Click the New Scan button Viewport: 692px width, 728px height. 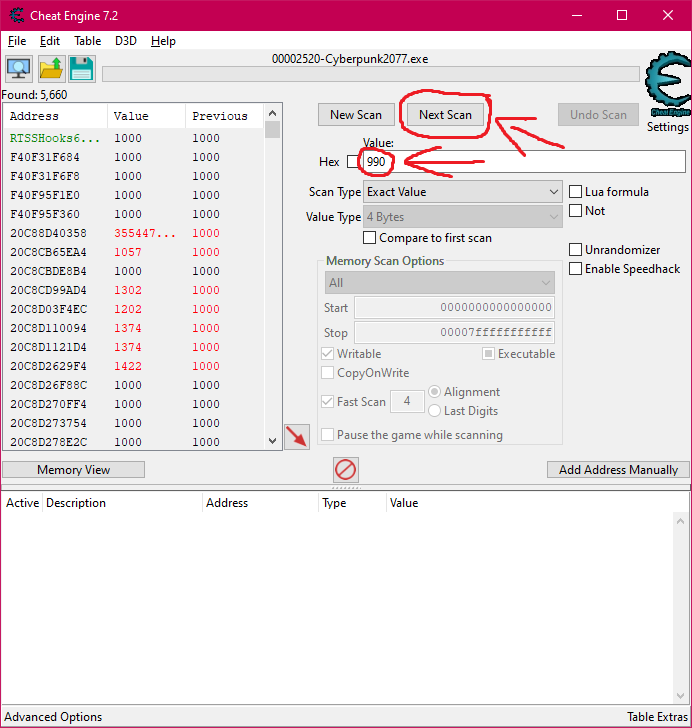tap(356, 115)
